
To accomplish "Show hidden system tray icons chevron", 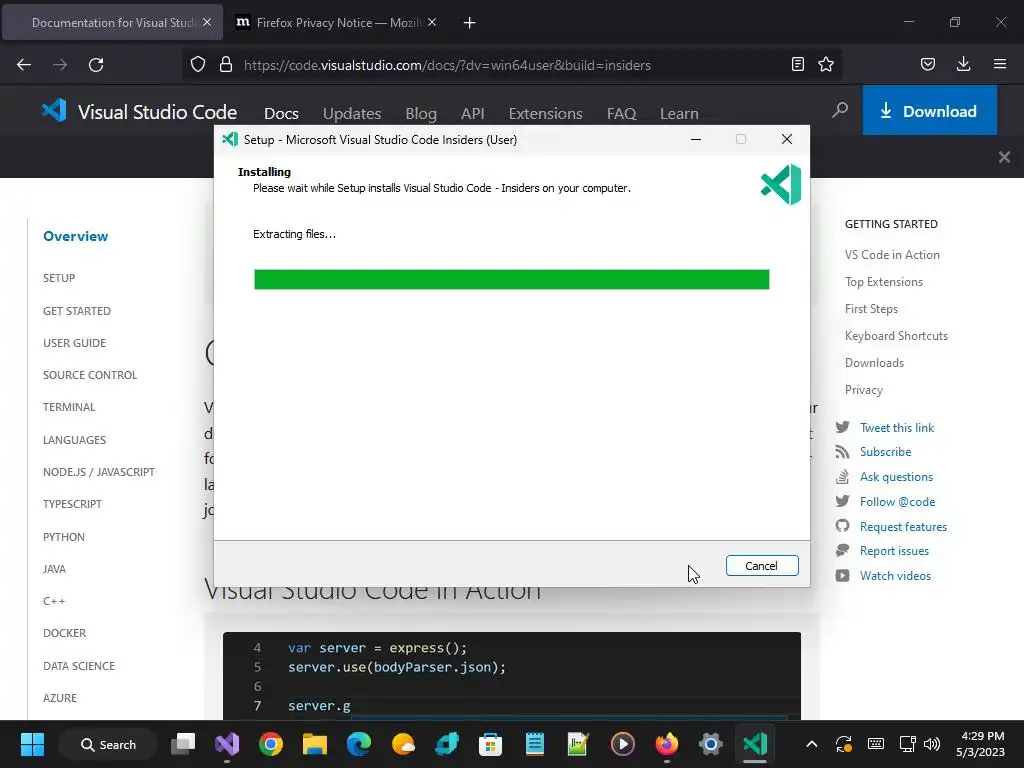I will pyautogui.click(x=812, y=744).
